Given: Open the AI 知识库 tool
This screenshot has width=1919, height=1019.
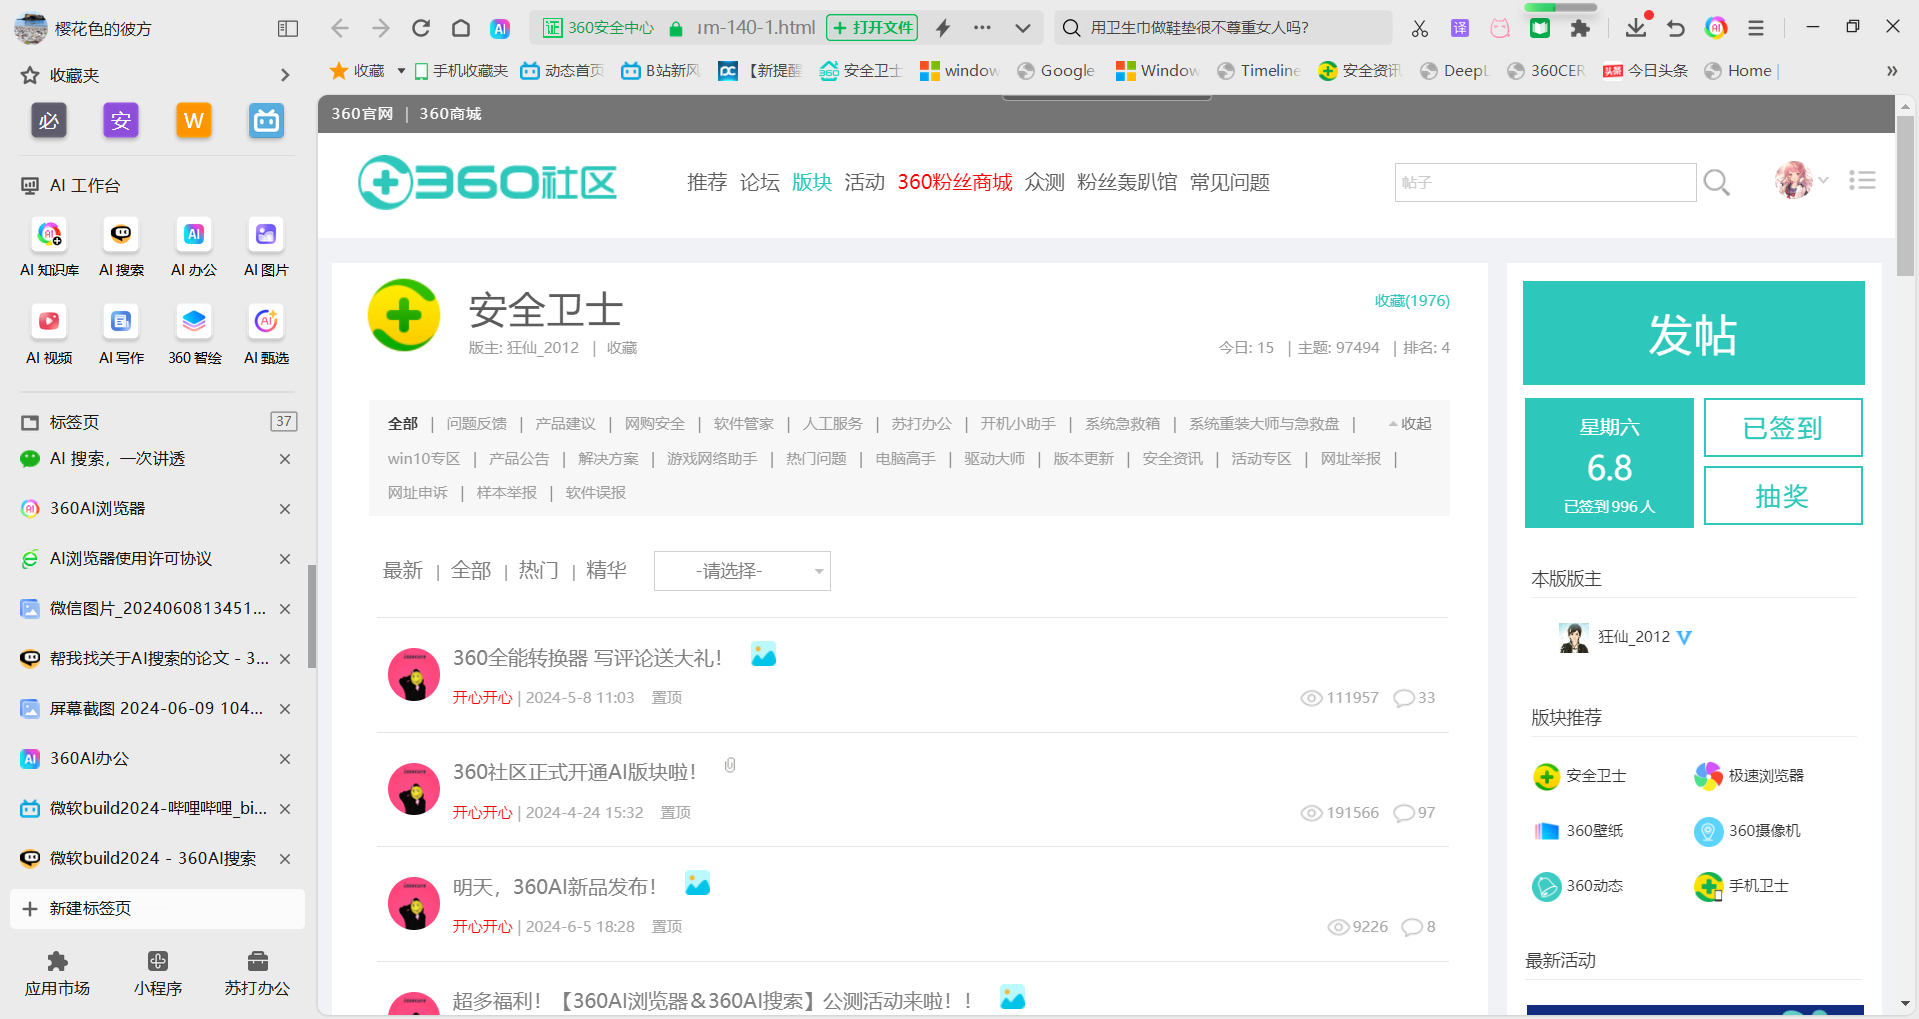Looking at the screenshot, I should [49, 247].
